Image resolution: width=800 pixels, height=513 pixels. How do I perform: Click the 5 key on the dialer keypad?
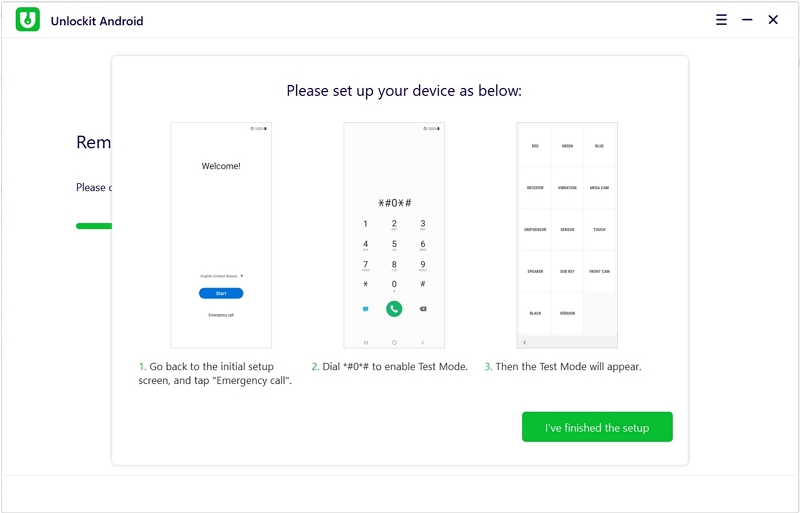(x=394, y=245)
